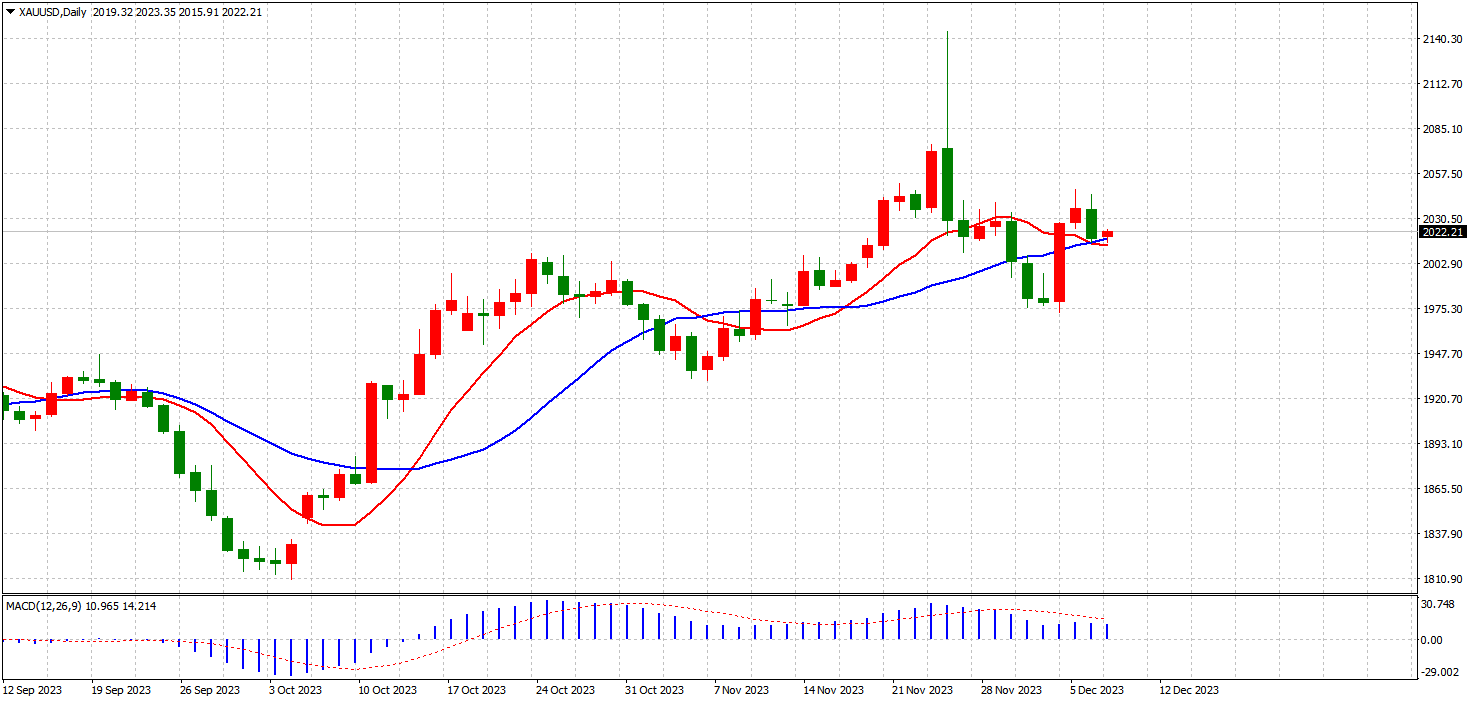This screenshot has height=702, width=1472.
Task: Click the tall green candle with longest upper wick
Action: point(947,184)
